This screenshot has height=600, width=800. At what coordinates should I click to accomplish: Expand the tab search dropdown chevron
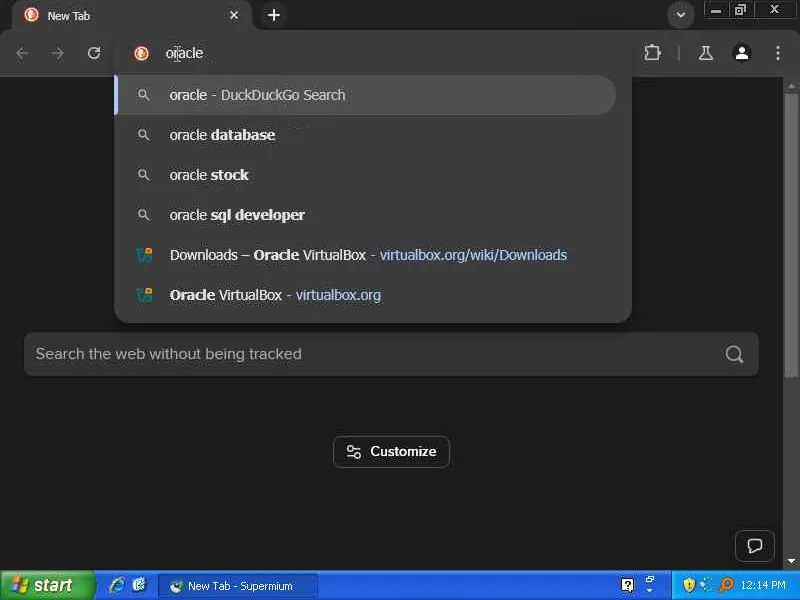click(x=681, y=15)
